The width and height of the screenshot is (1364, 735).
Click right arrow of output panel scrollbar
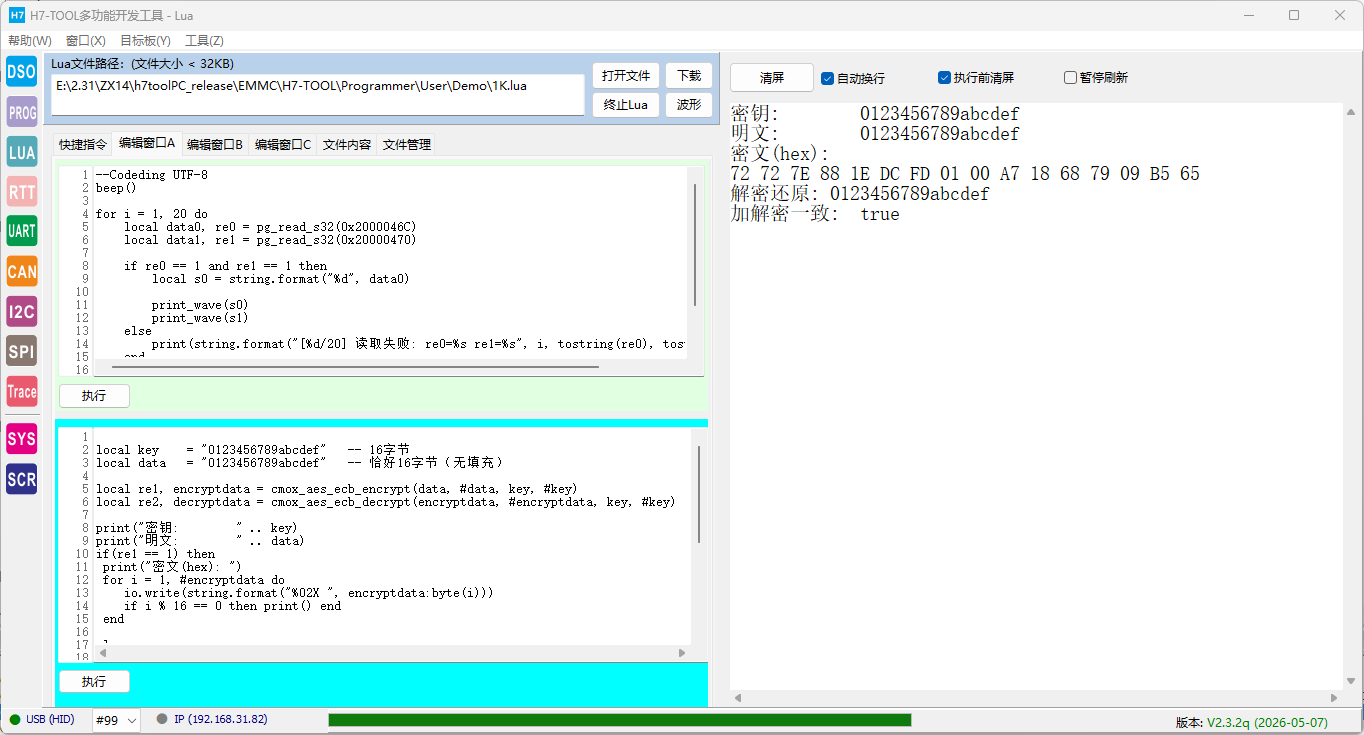[1334, 698]
